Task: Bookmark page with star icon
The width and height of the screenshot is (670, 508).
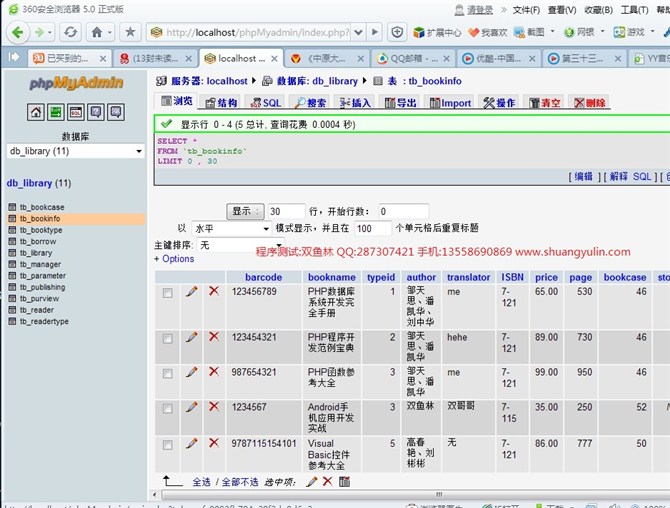Action: 130,32
